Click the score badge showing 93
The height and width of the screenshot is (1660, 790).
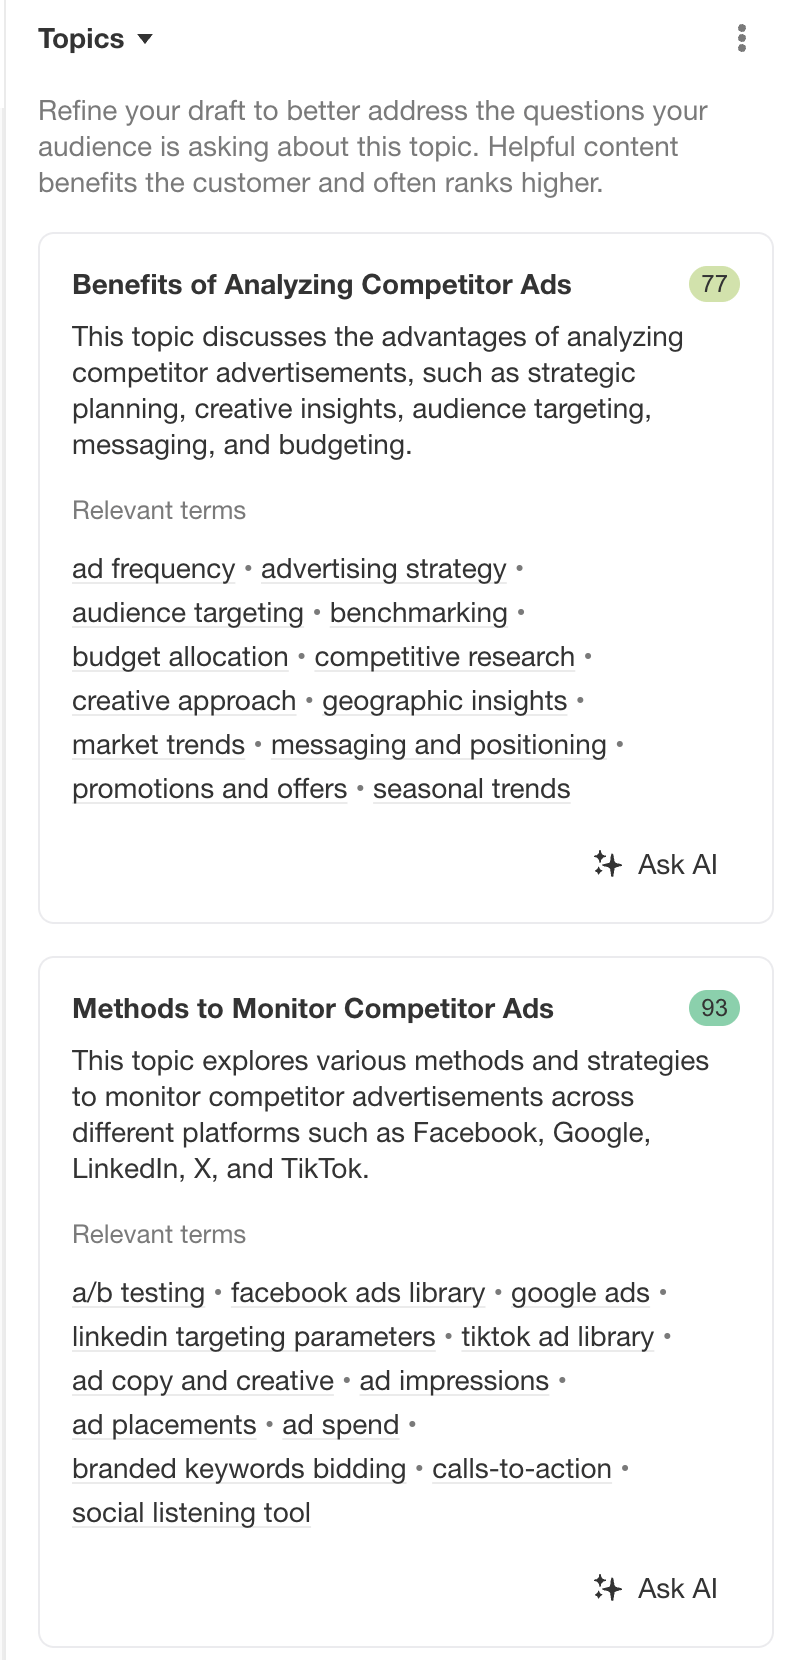[714, 1008]
